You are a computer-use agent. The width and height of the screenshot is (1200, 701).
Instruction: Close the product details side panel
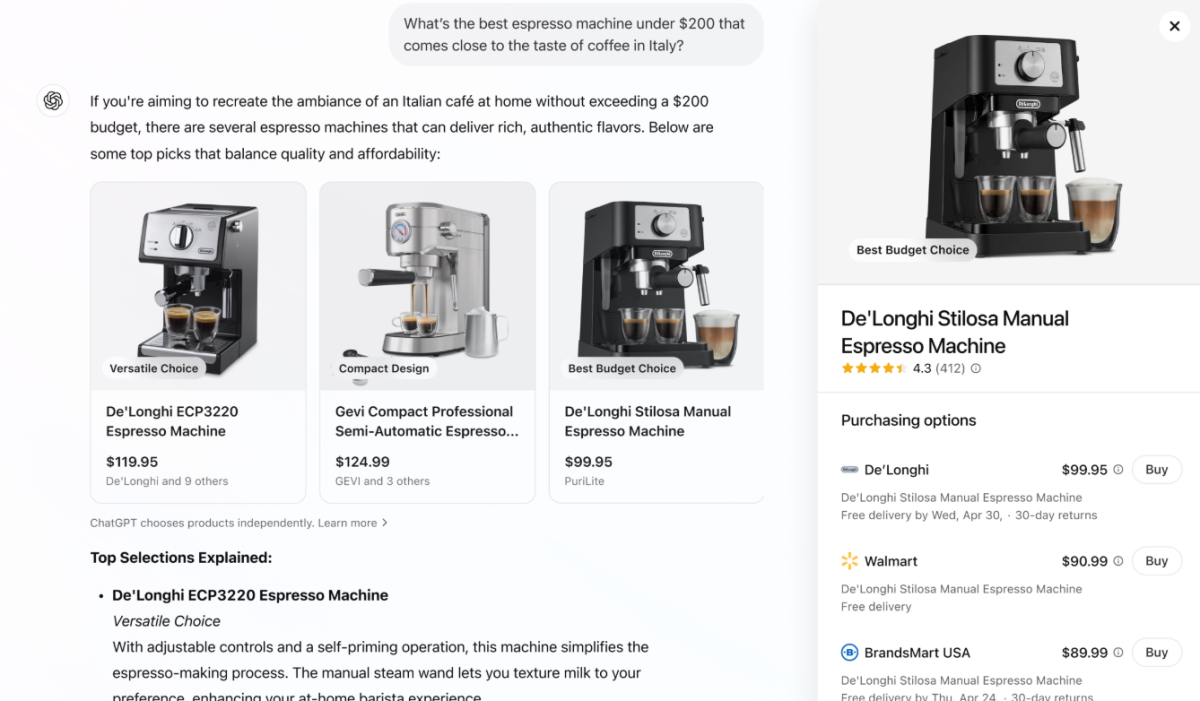pyautogui.click(x=1175, y=27)
